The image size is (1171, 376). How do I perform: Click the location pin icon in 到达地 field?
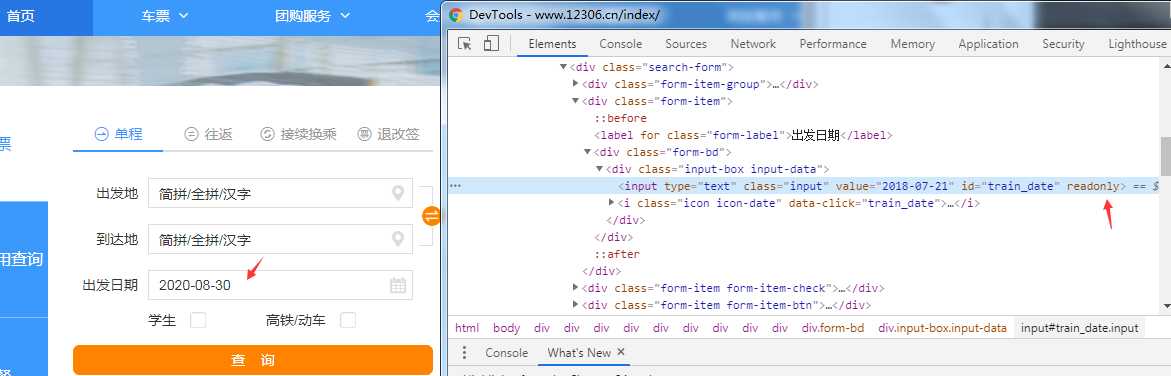[398, 239]
